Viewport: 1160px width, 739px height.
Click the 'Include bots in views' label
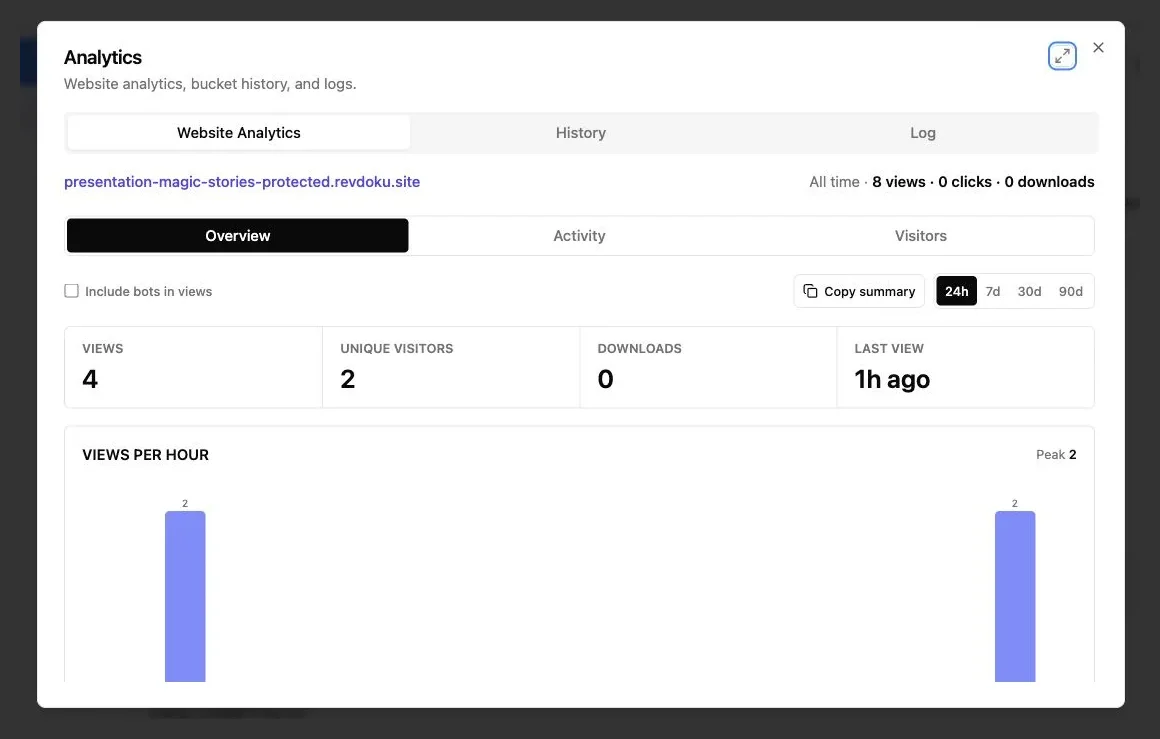pos(149,291)
